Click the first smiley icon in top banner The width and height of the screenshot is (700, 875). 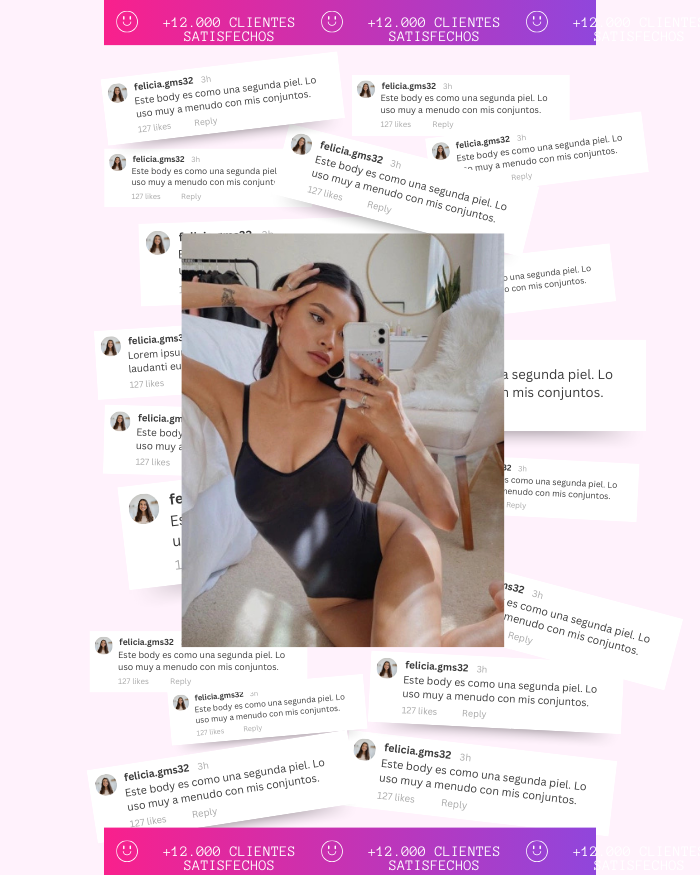pyautogui.click(x=127, y=22)
